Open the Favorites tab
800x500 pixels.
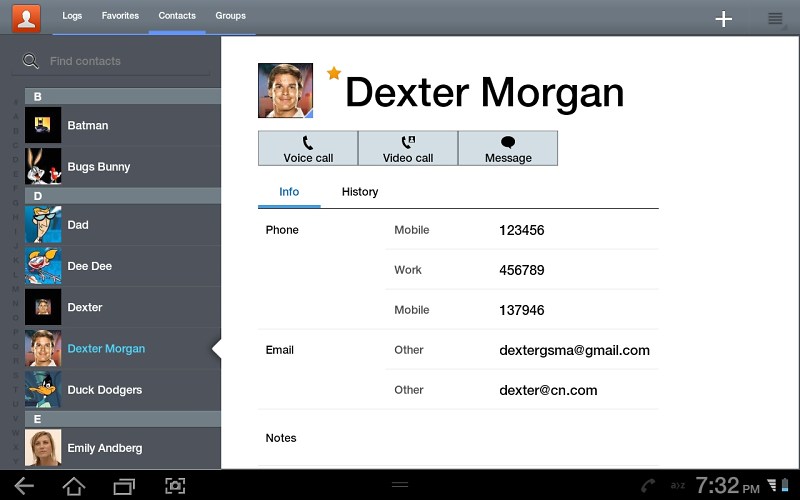pyautogui.click(x=120, y=16)
